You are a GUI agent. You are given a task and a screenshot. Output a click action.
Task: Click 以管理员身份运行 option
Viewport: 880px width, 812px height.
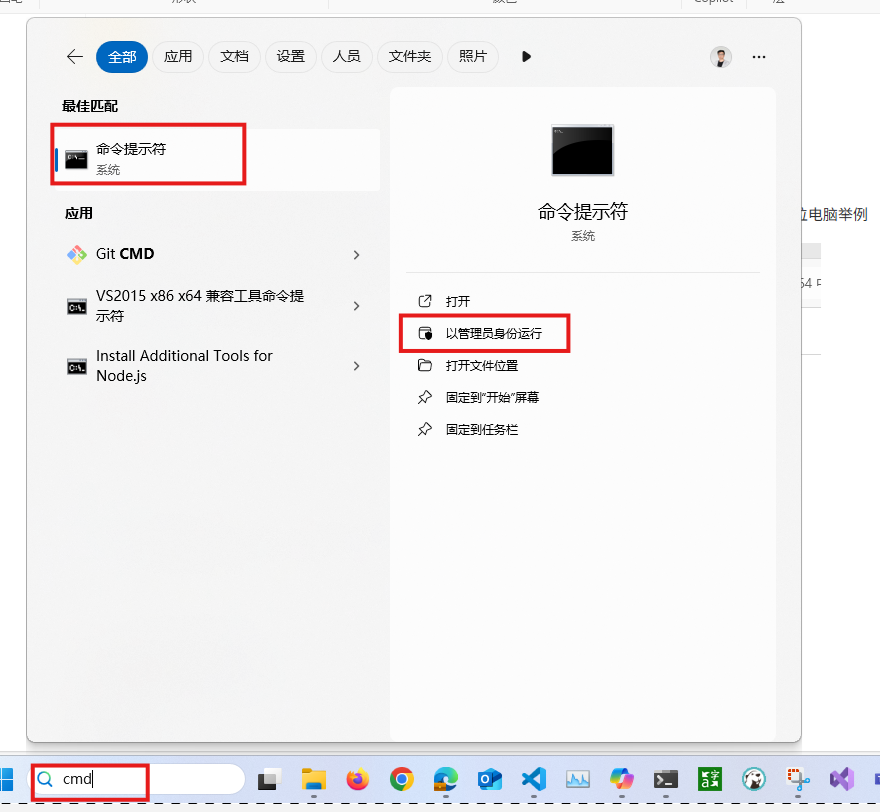[x=493, y=333]
